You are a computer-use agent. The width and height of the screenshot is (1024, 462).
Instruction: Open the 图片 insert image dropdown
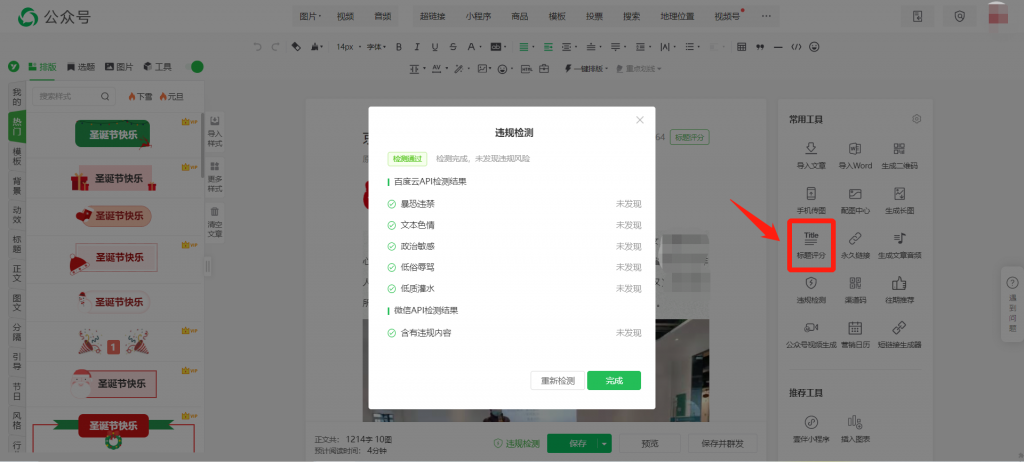[310, 16]
